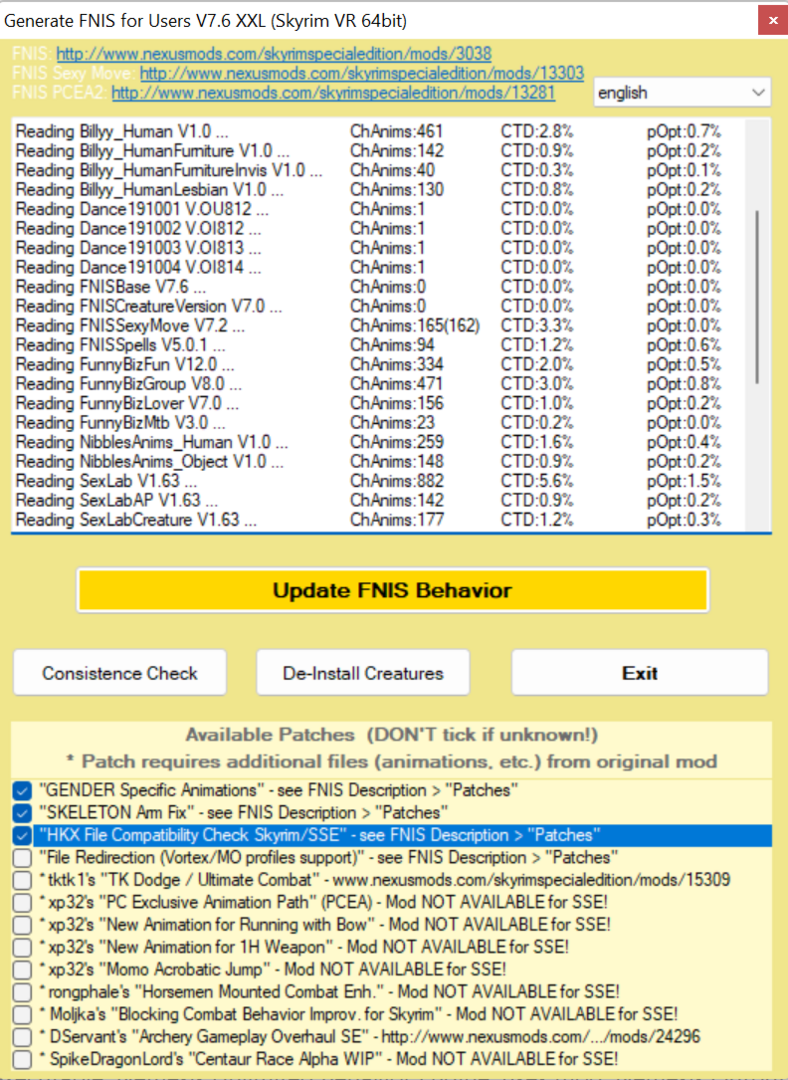Image resolution: width=788 pixels, height=1080 pixels.
Task: Uncheck GENDER Specific Animations patch
Action: tap(22, 791)
